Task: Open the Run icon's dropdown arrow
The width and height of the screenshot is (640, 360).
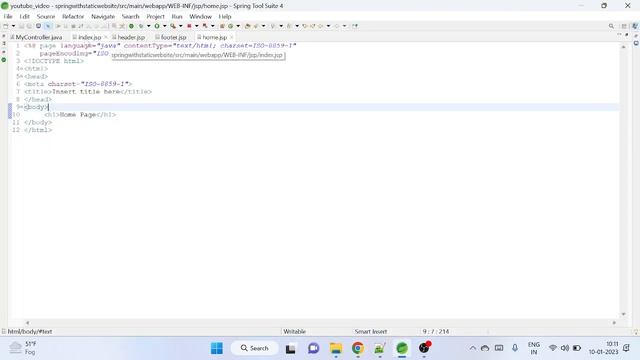Action: [149, 26]
